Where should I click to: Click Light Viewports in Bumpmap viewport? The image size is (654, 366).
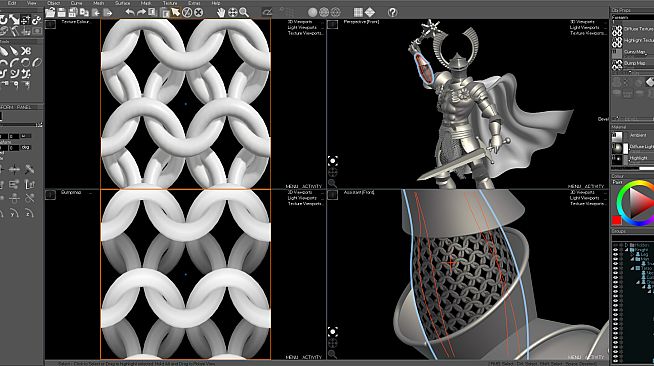click(x=302, y=198)
